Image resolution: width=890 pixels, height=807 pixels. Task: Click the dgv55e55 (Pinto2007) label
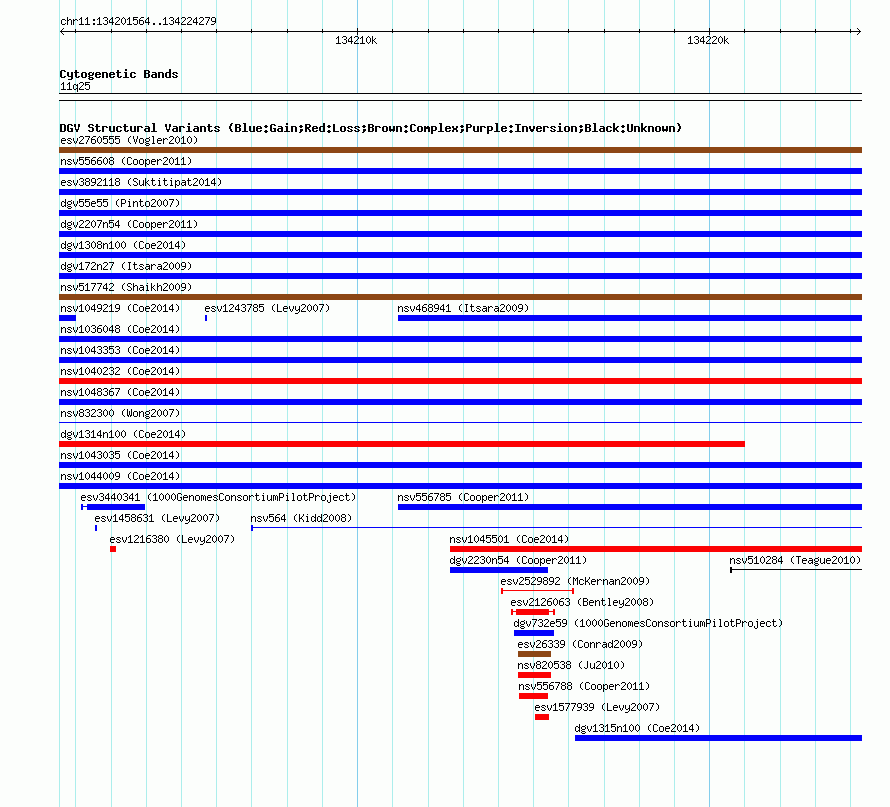coord(120,203)
